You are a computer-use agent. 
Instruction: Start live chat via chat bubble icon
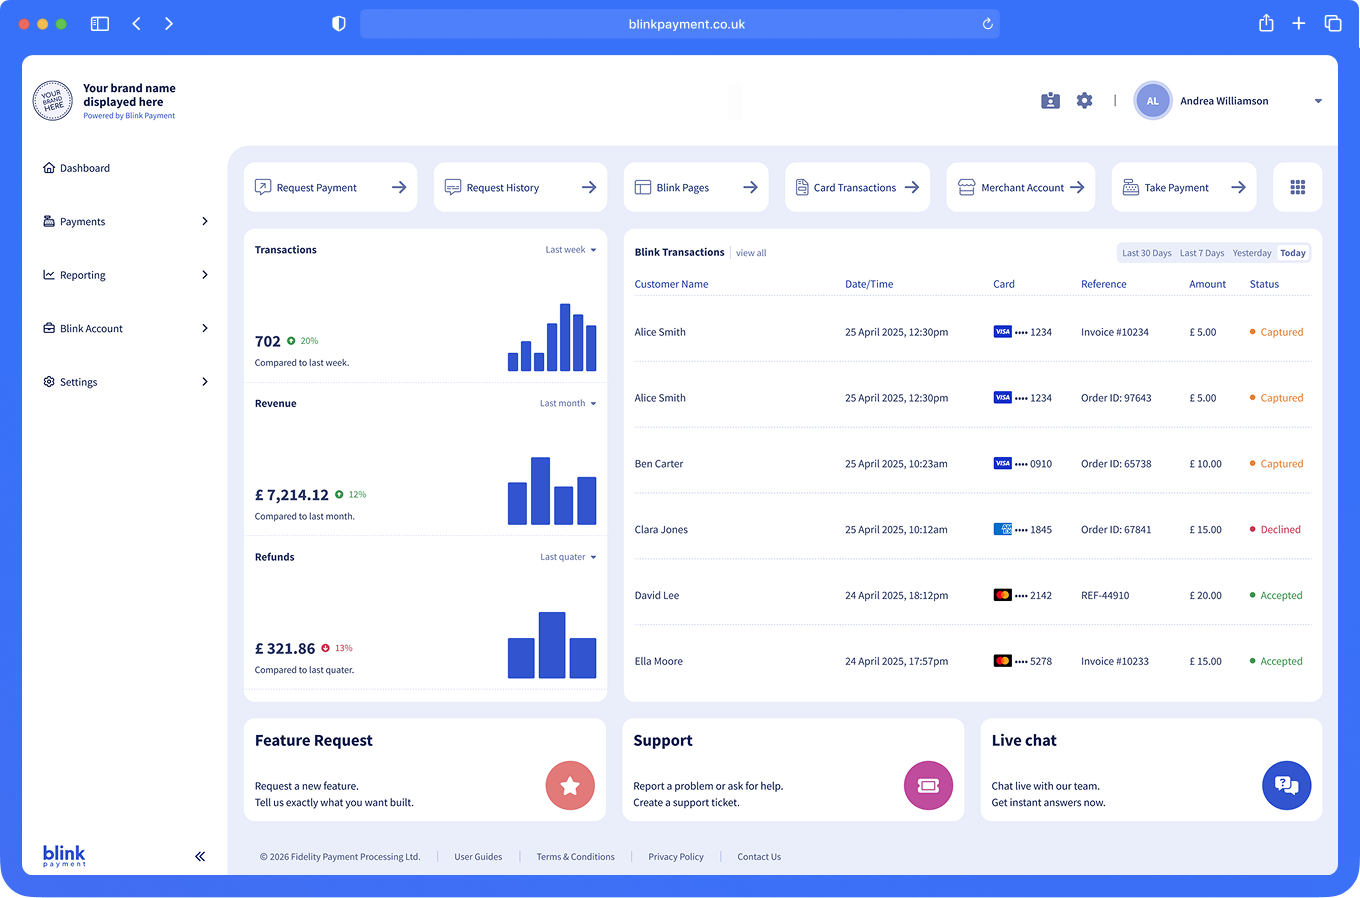(x=1286, y=786)
